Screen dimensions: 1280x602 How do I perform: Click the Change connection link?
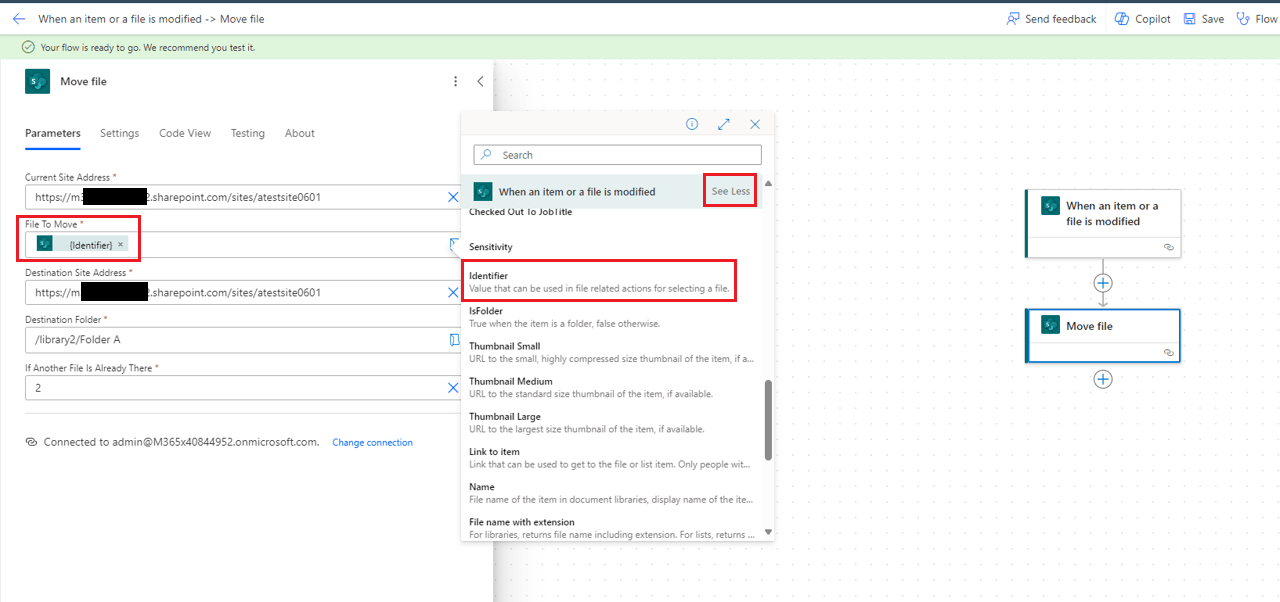click(372, 442)
